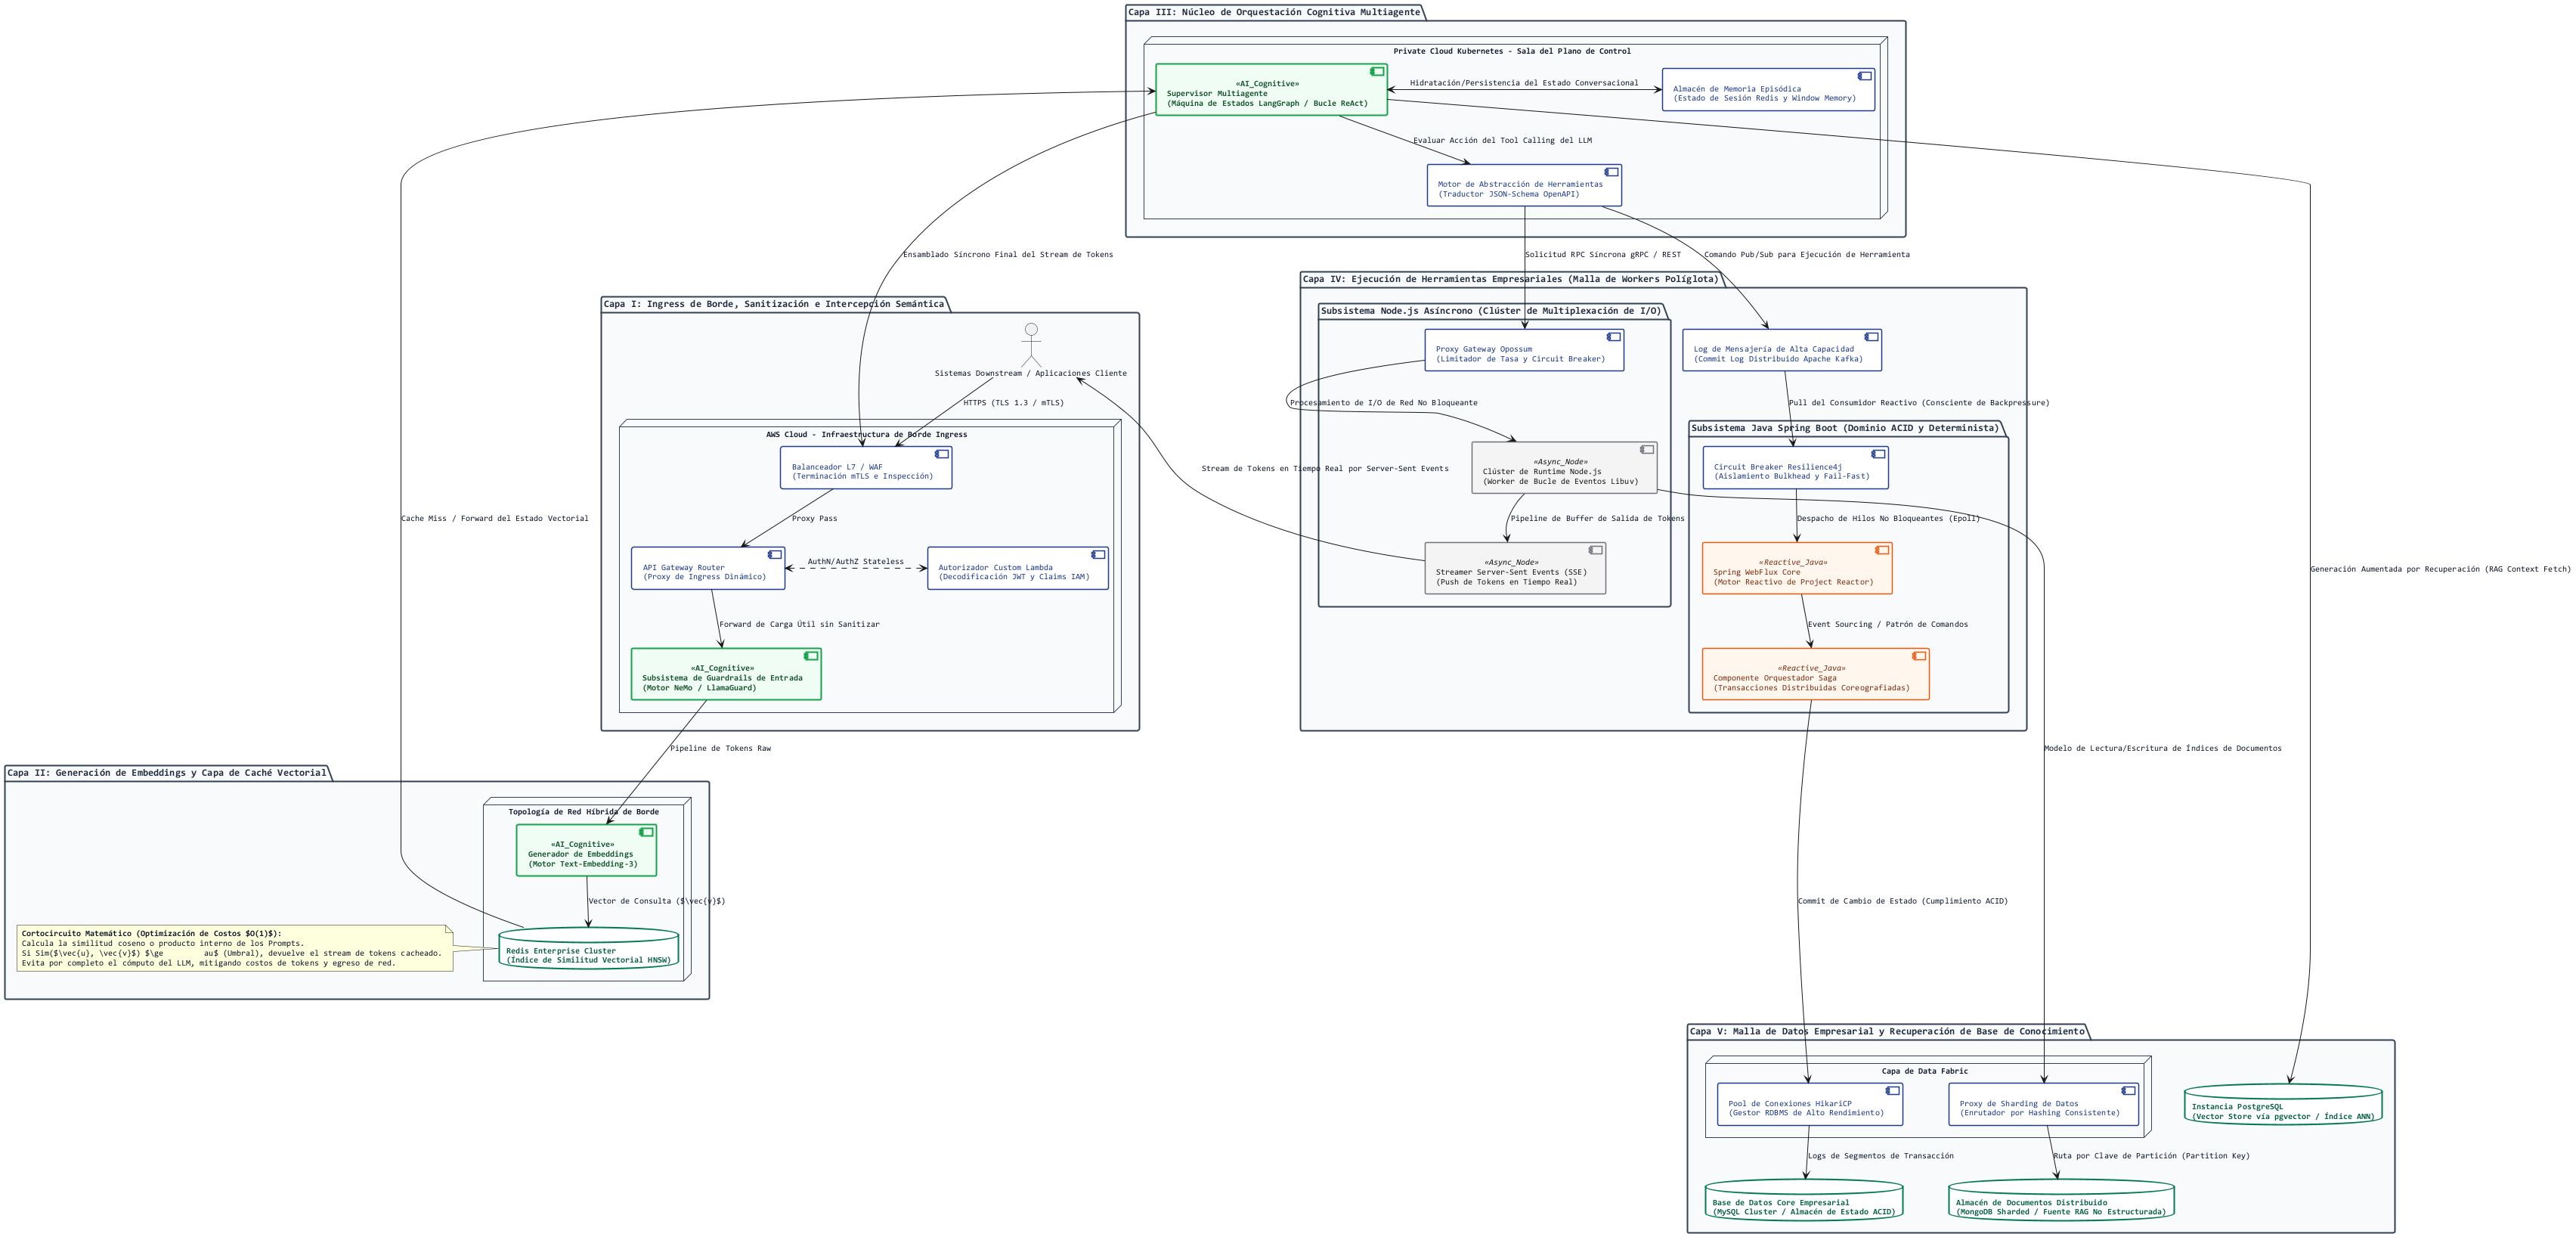Click the Capa III package title tab

point(1274,12)
